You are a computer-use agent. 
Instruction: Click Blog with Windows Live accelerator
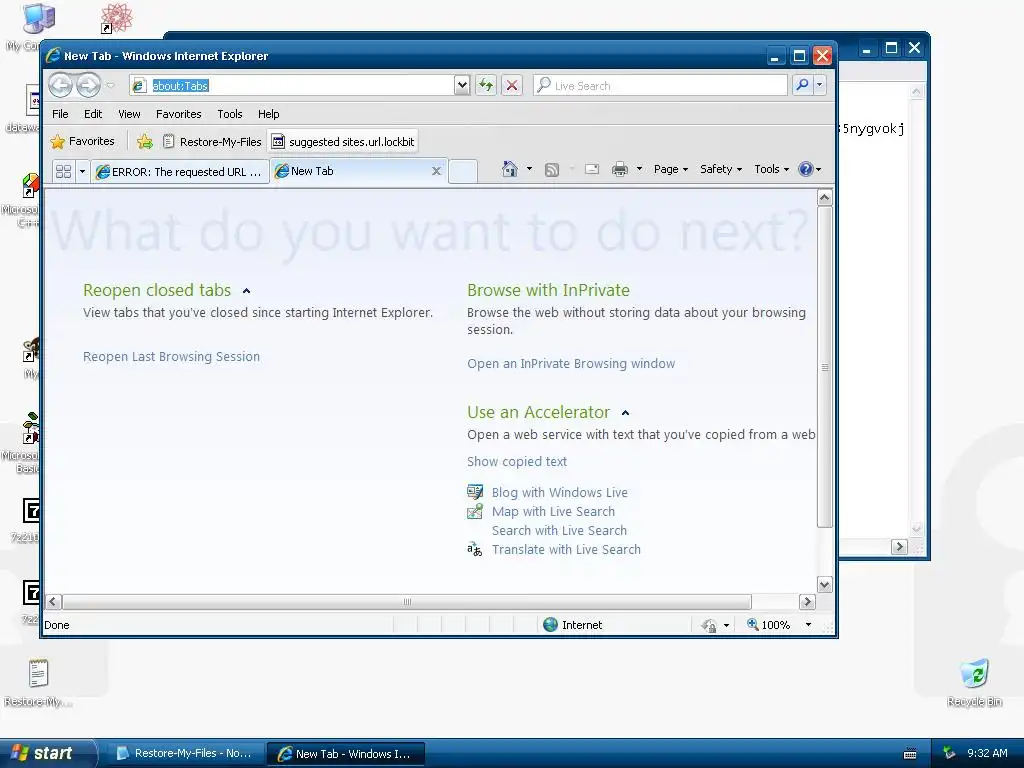coord(560,492)
